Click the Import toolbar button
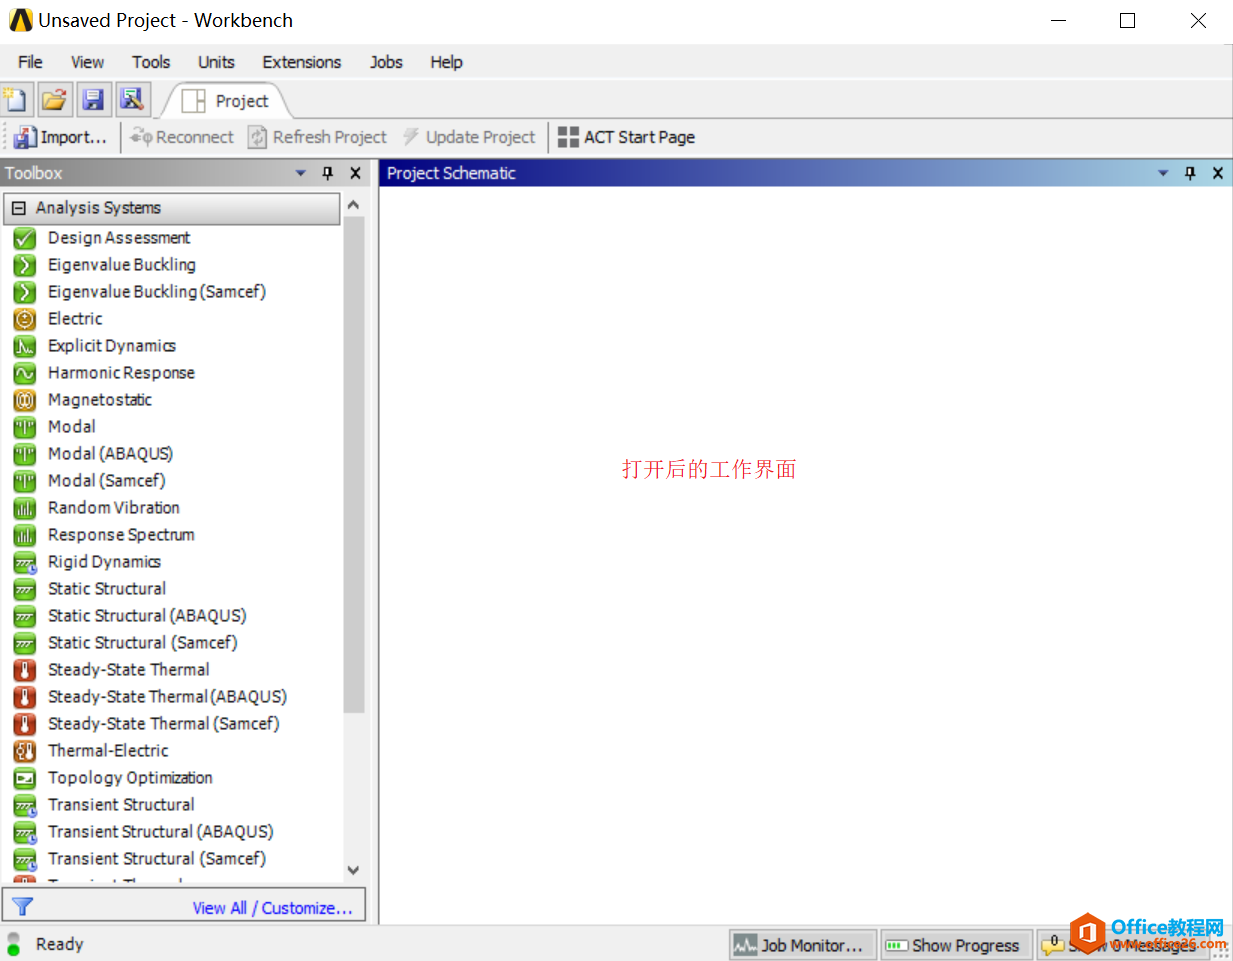This screenshot has width=1233, height=961. point(60,137)
